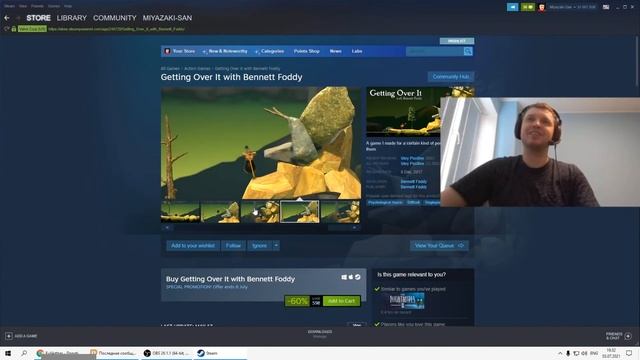
Task: Open the STORE tab
Action: tap(38, 18)
